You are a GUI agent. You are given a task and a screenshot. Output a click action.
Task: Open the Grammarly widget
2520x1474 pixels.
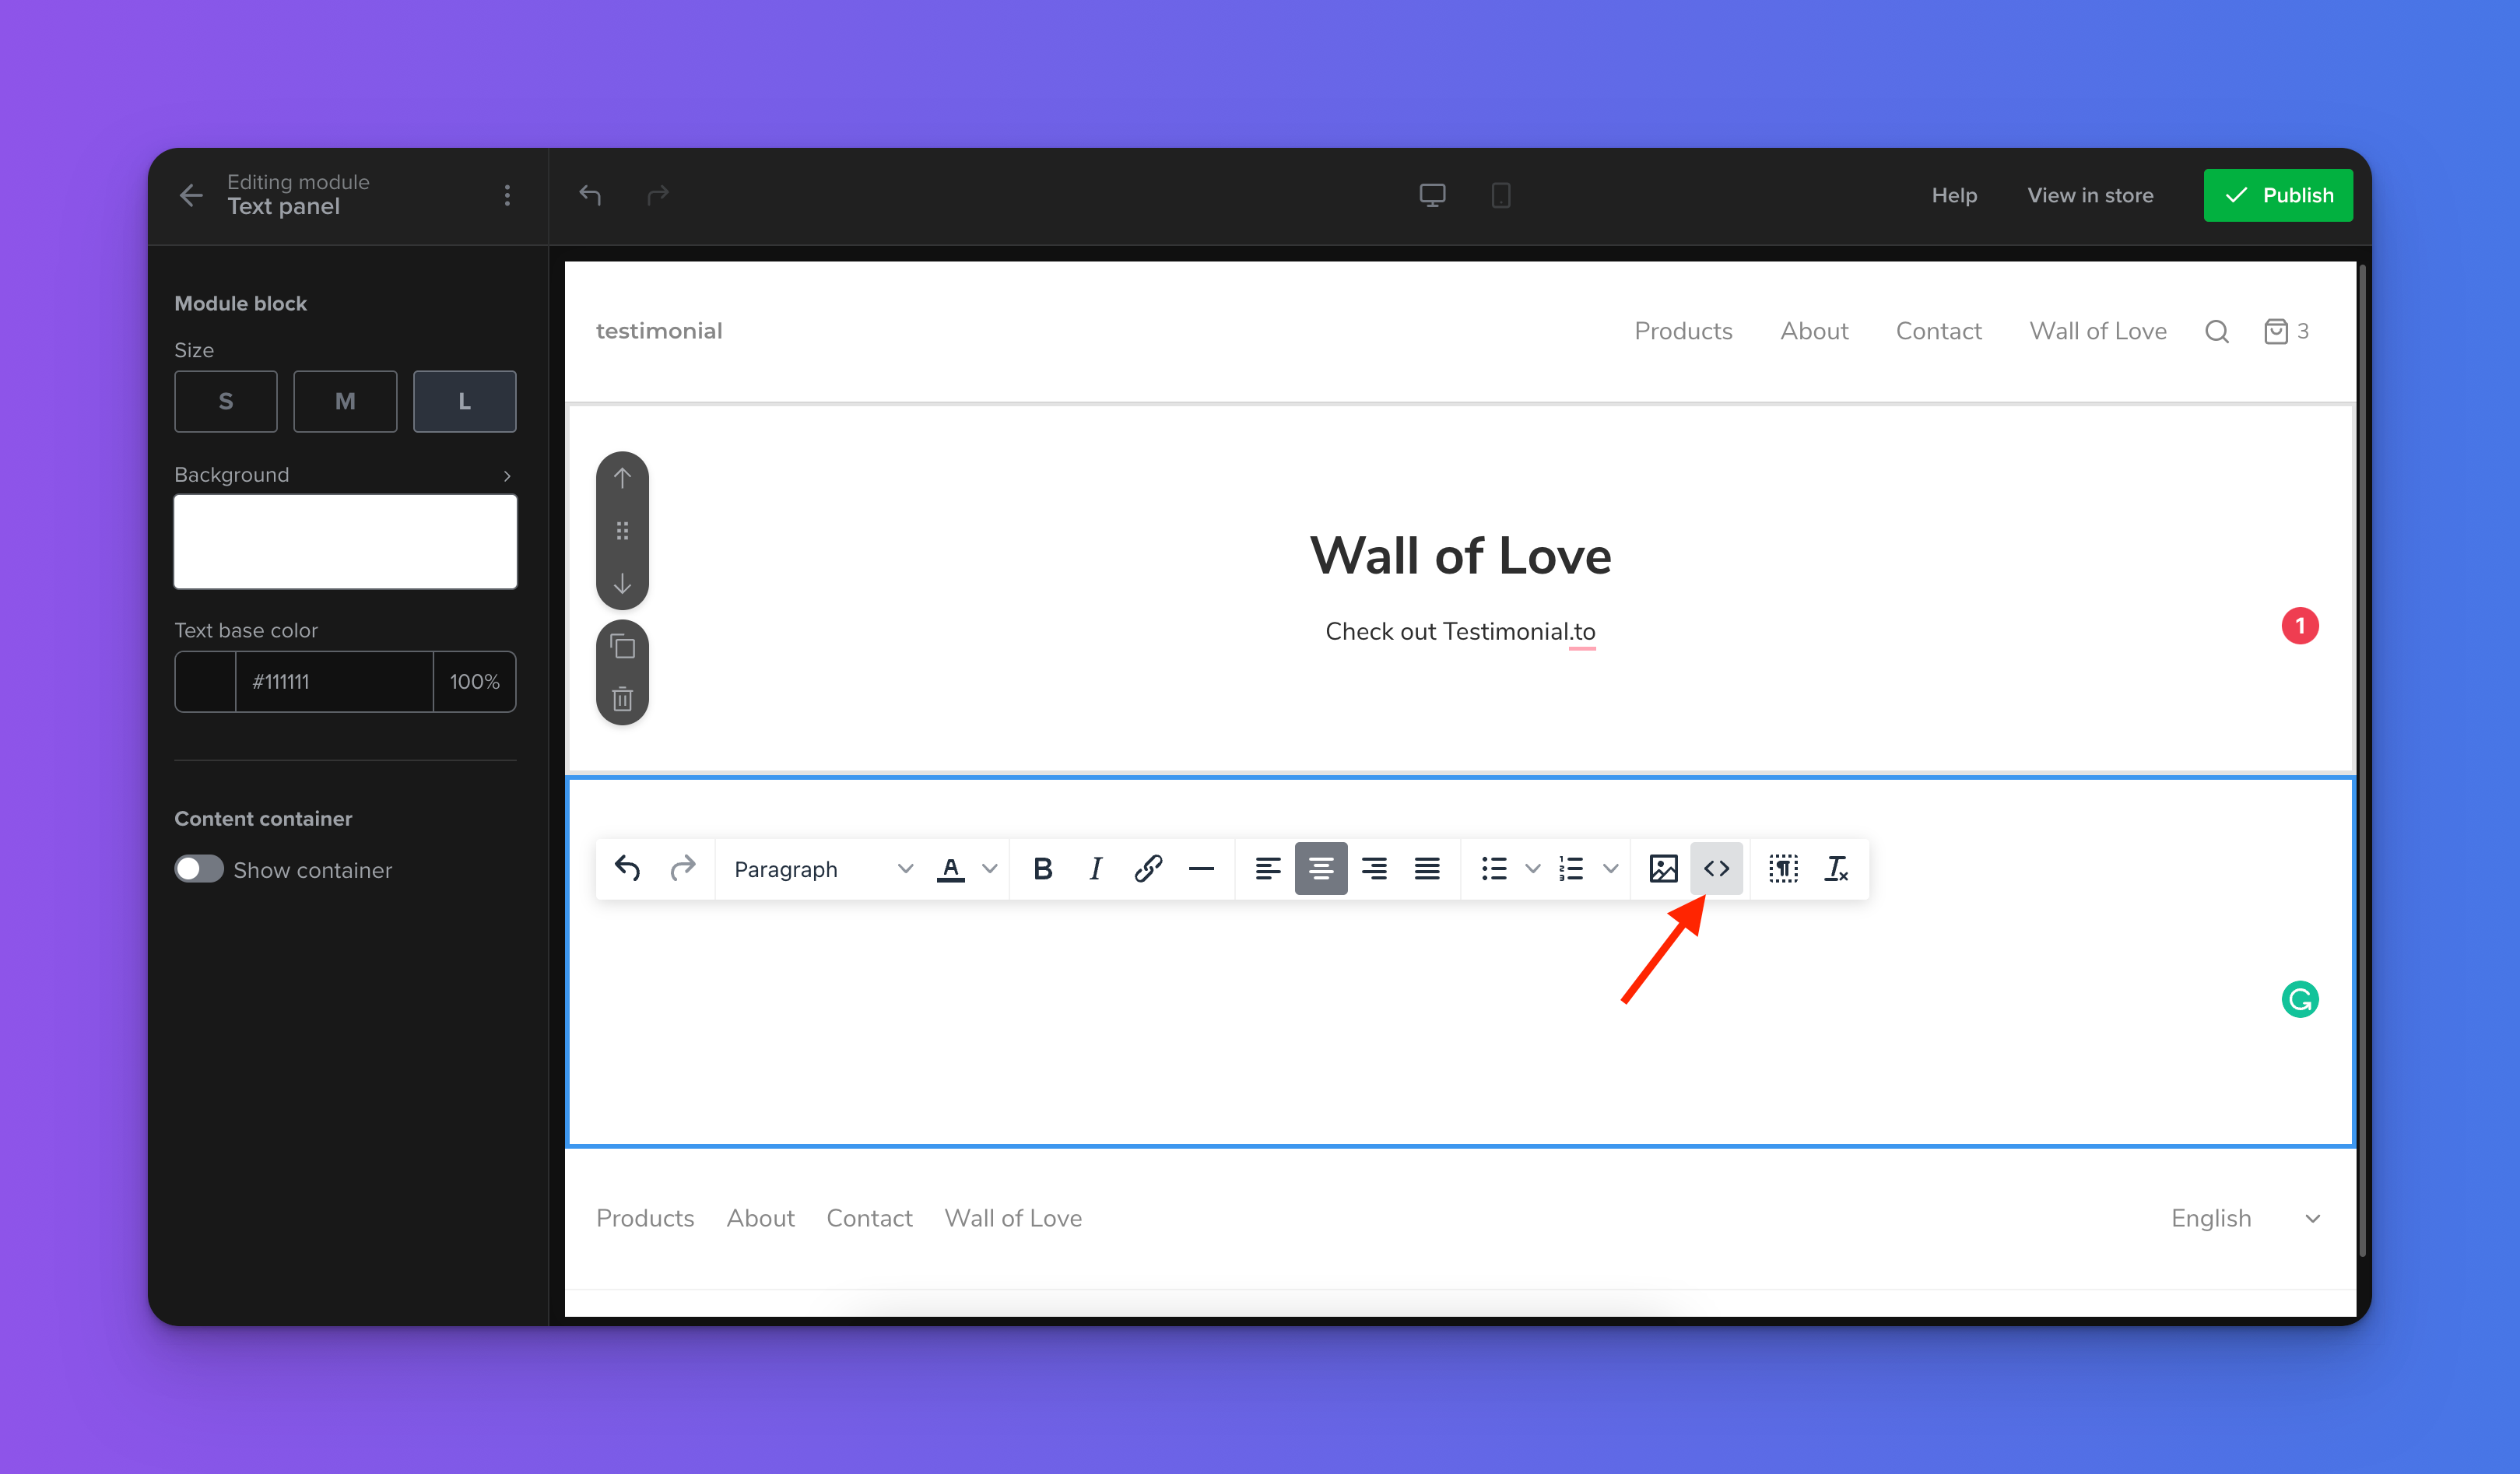[x=2300, y=999]
